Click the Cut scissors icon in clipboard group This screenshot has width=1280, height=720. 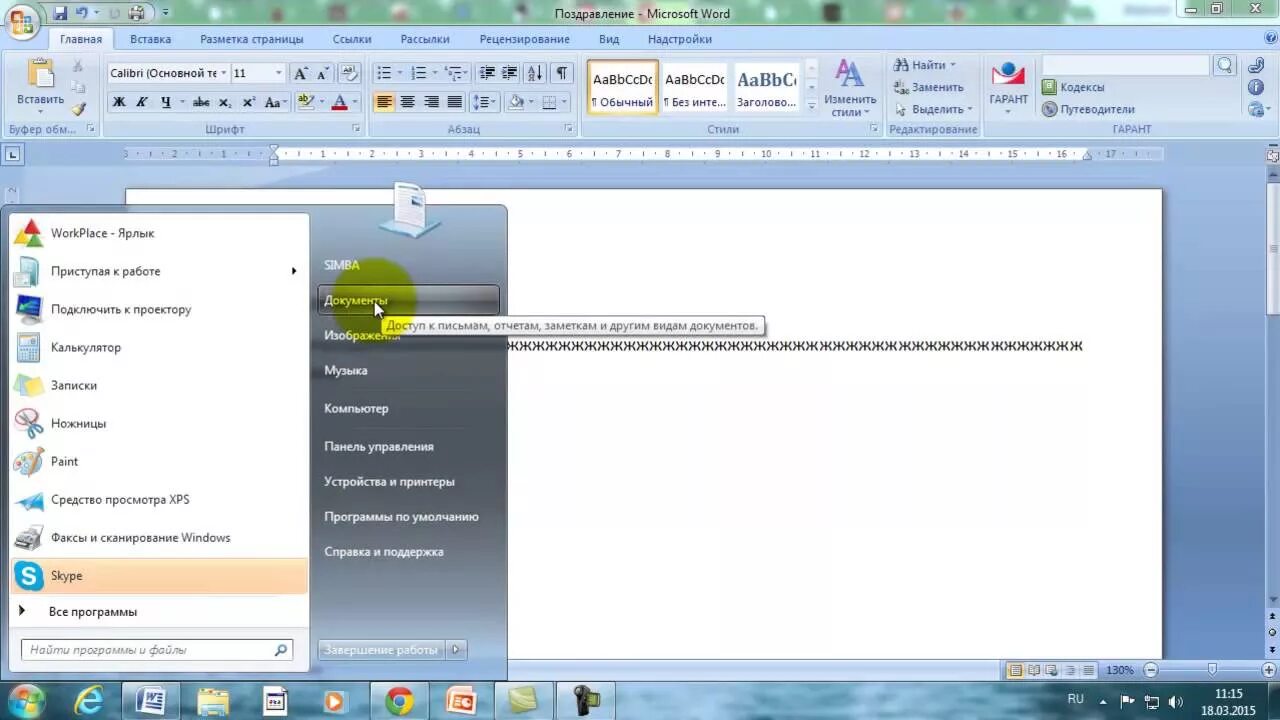[78, 66]
